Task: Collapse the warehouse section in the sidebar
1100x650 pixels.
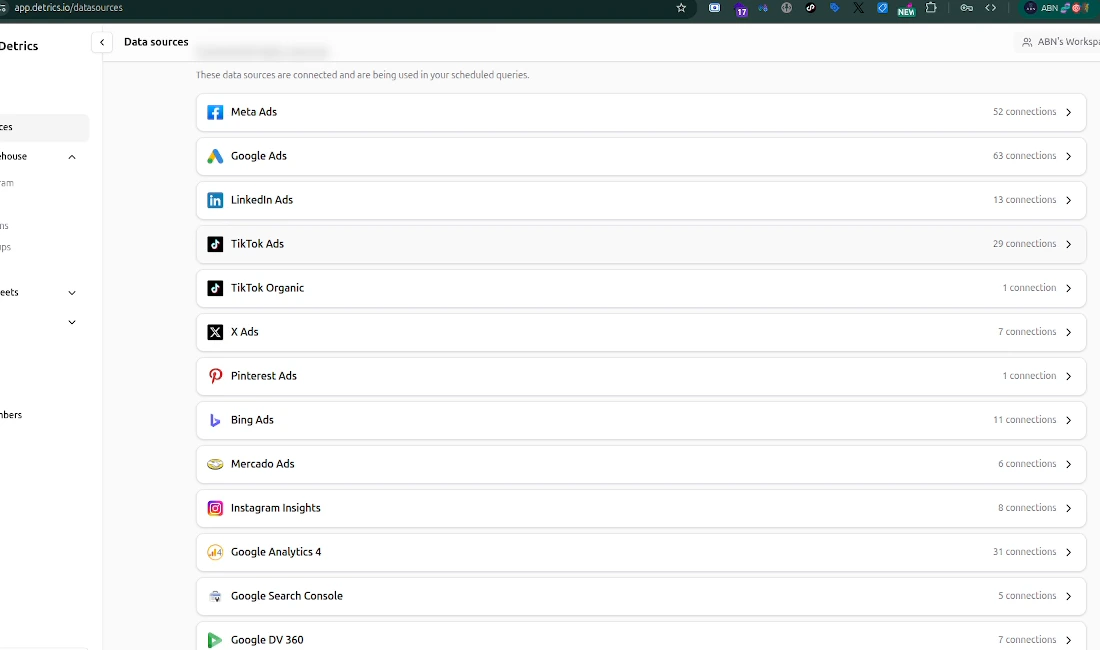Action: [71, 156]
